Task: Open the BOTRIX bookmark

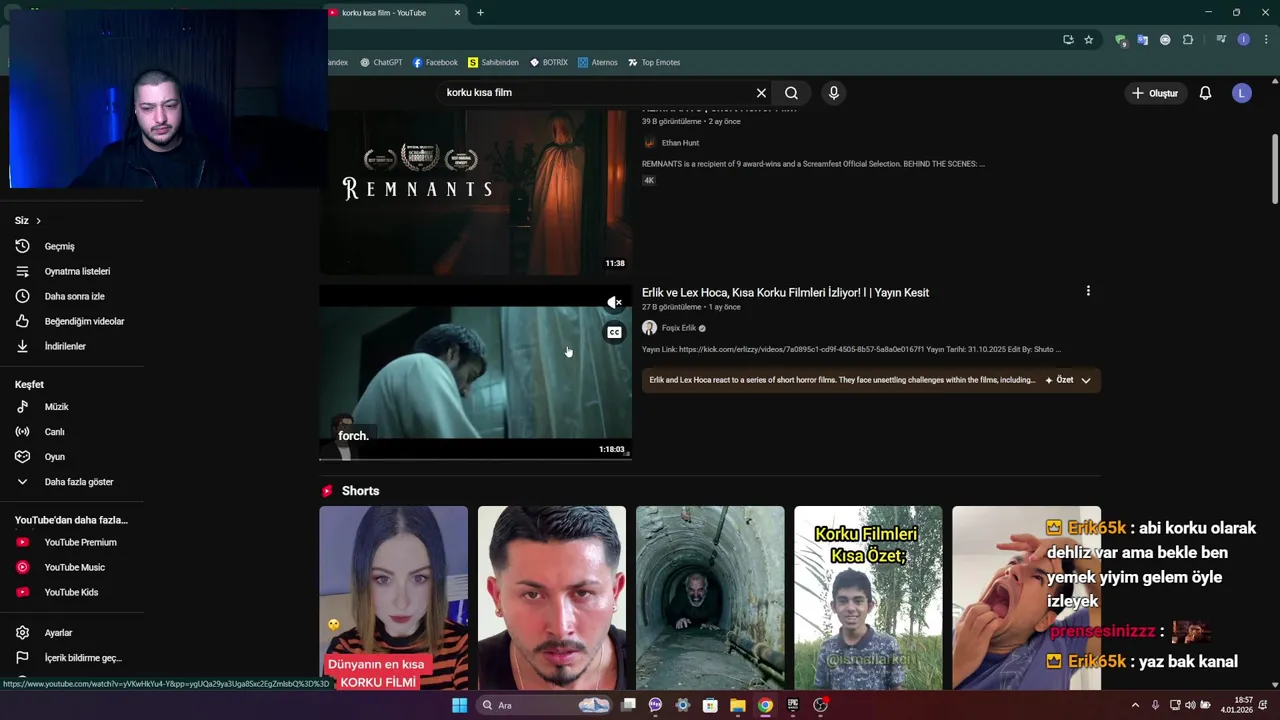Action: (x=549, y=62)
